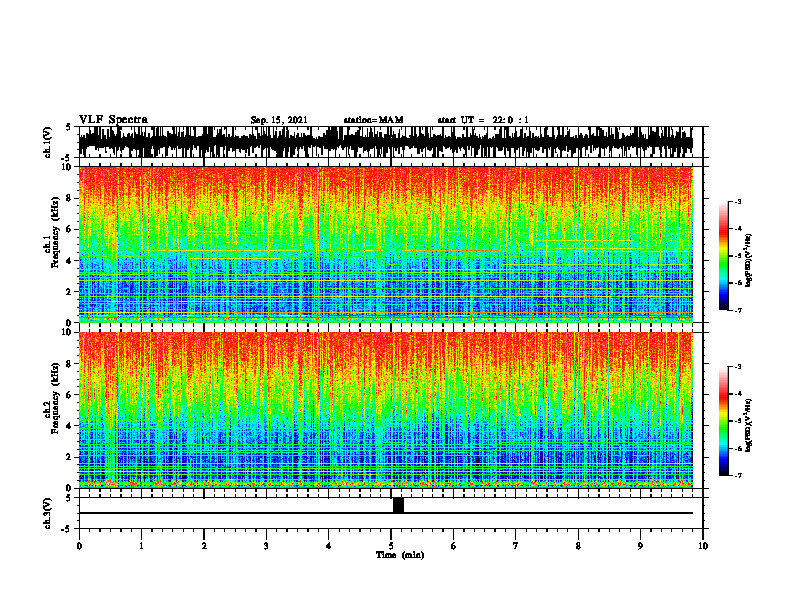Click the "10" kHz tick on ch.1 frequency axis
This screenshot has width=792, height=612.
[67, 167]
